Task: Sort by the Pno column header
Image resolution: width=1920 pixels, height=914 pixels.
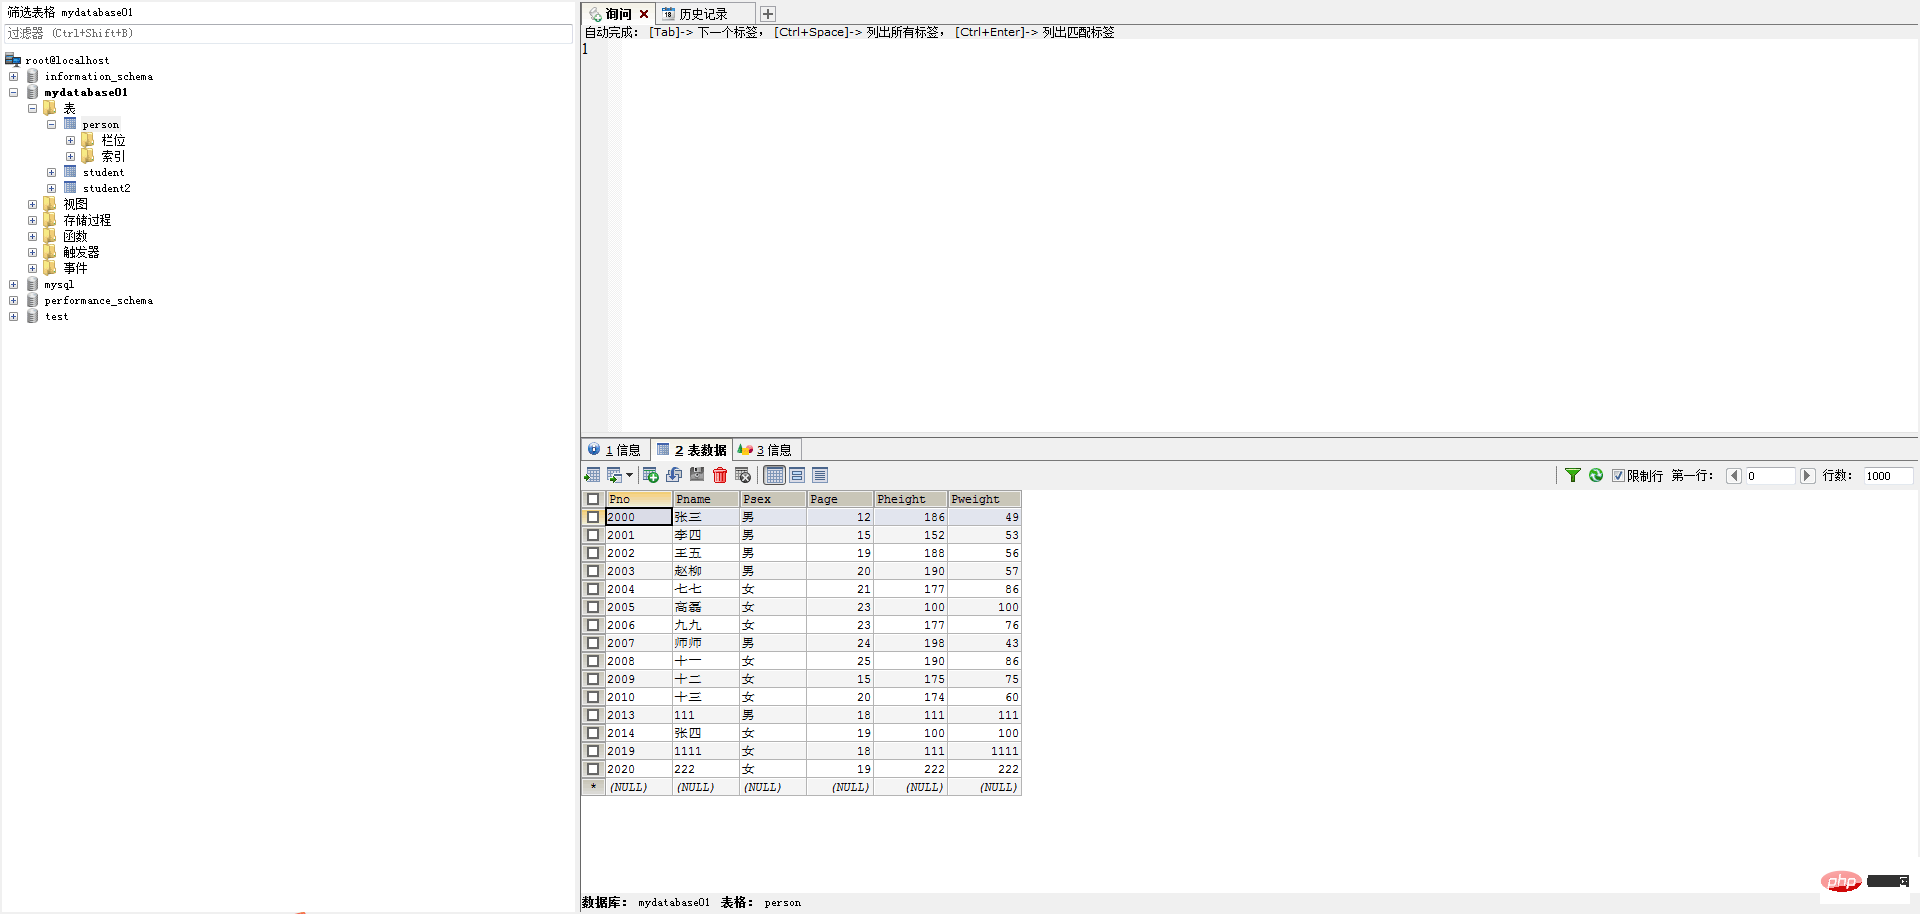Action: click(638, 499)
